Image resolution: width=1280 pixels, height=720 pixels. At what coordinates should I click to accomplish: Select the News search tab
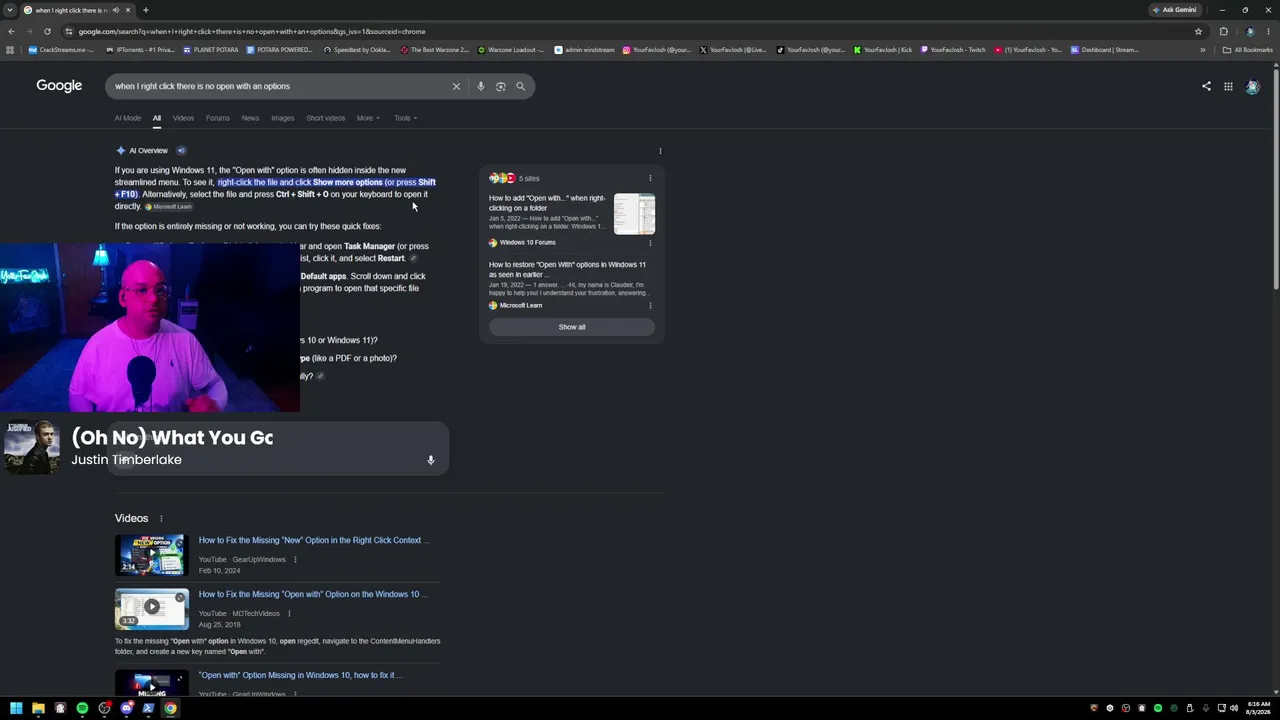pos(250,118)
